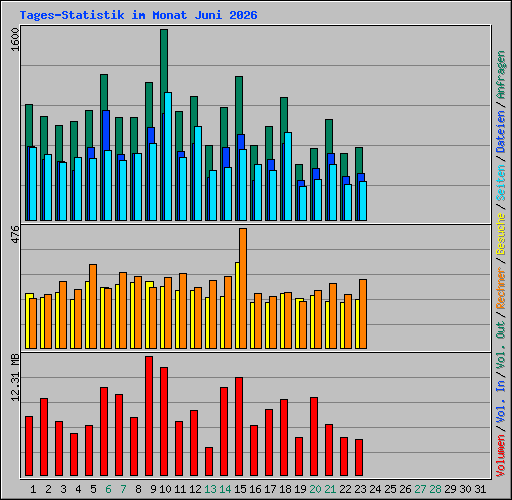The height and width of the screenshot is (500, 512).
Task: Click day label '15' on the x-axis
Action: (x=240, y=489)
